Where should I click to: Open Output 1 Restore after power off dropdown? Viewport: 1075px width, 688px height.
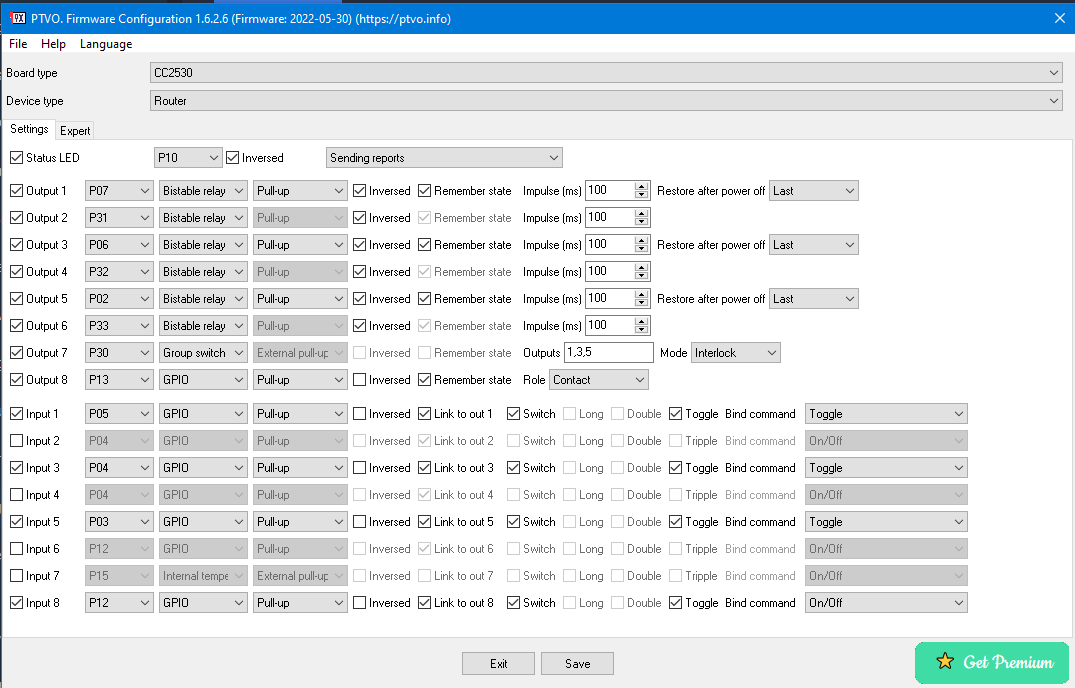(x=814, y=191)
